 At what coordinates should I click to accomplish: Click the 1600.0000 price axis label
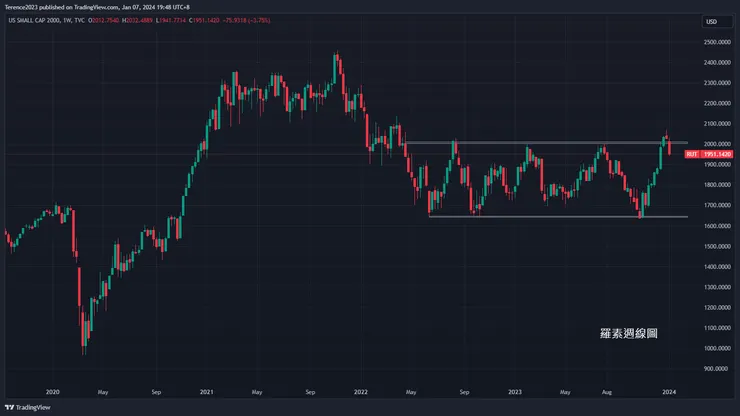click(x=717, y=226)
